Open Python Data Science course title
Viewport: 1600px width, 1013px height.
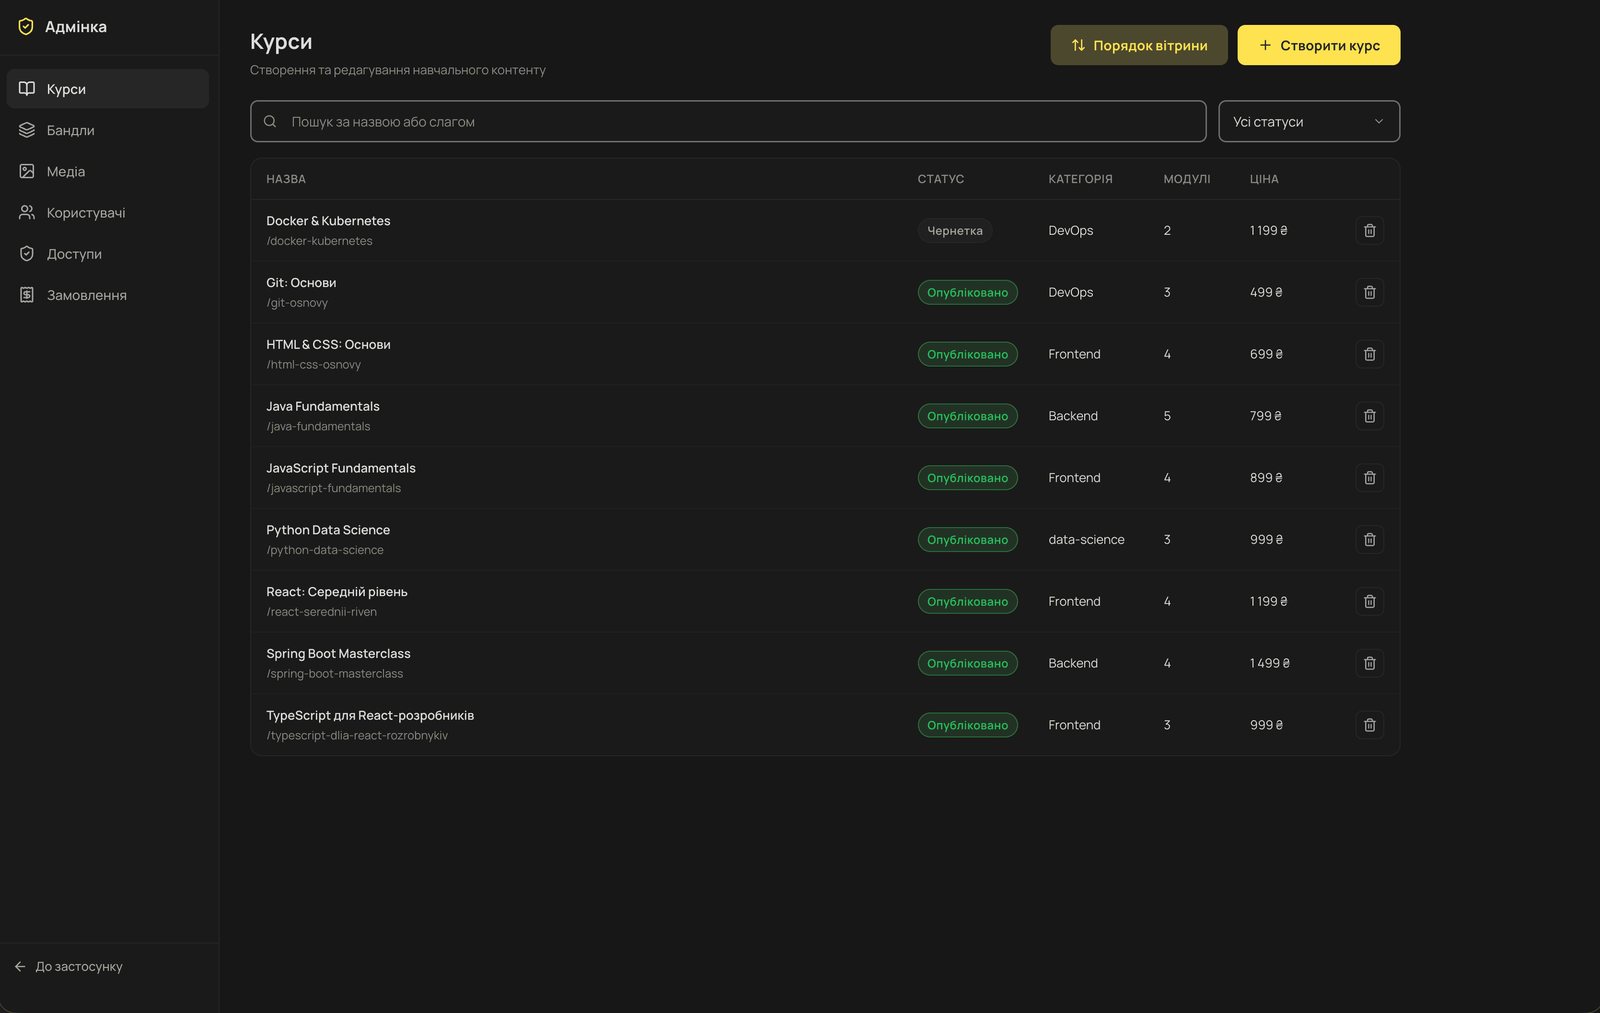click(x=328, y=530)
